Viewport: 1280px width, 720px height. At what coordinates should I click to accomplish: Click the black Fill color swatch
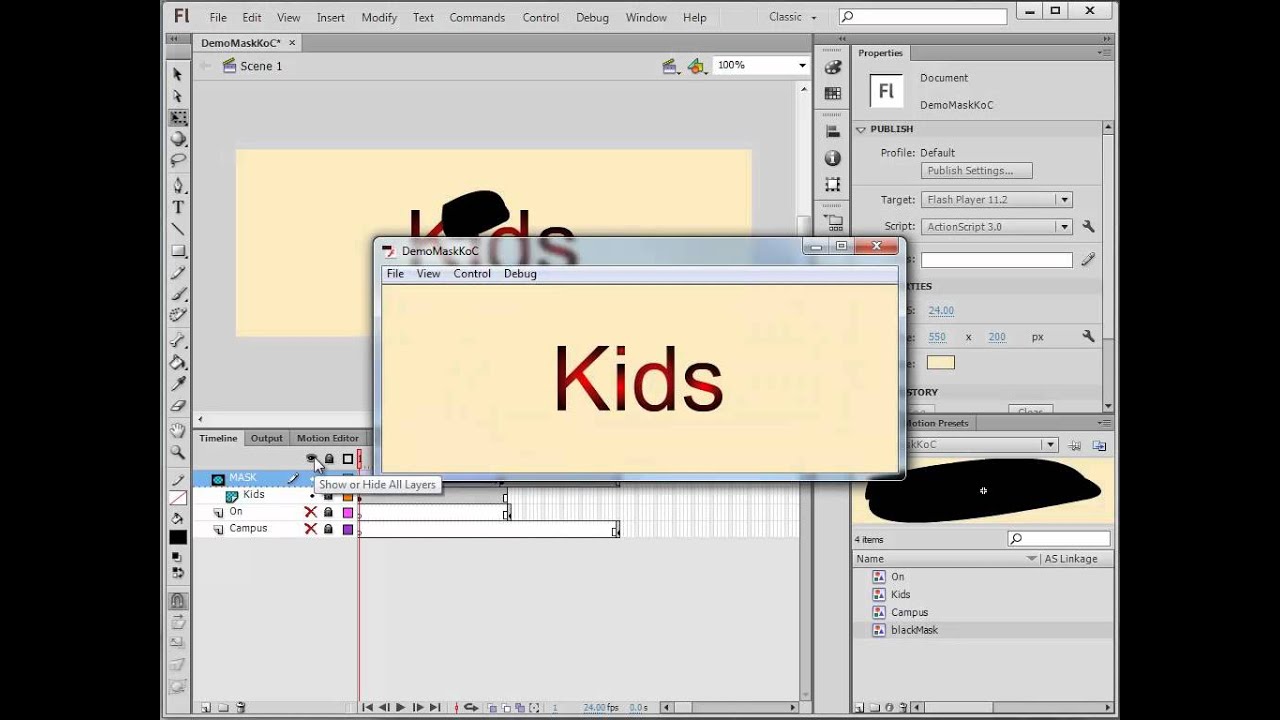point(178,537)
